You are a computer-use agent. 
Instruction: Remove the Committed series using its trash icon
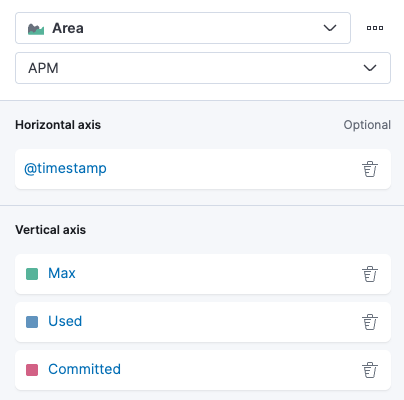(370, 370)
